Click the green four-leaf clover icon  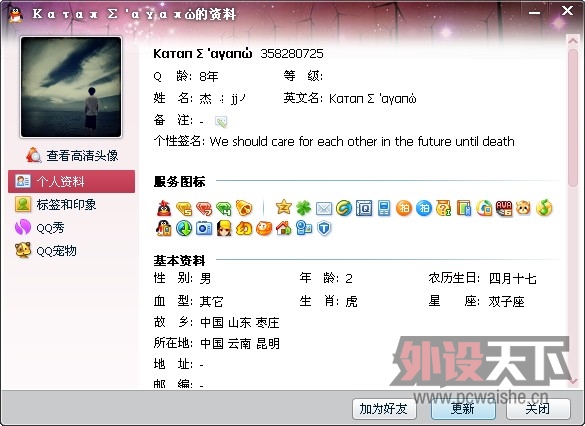(304, 208)
